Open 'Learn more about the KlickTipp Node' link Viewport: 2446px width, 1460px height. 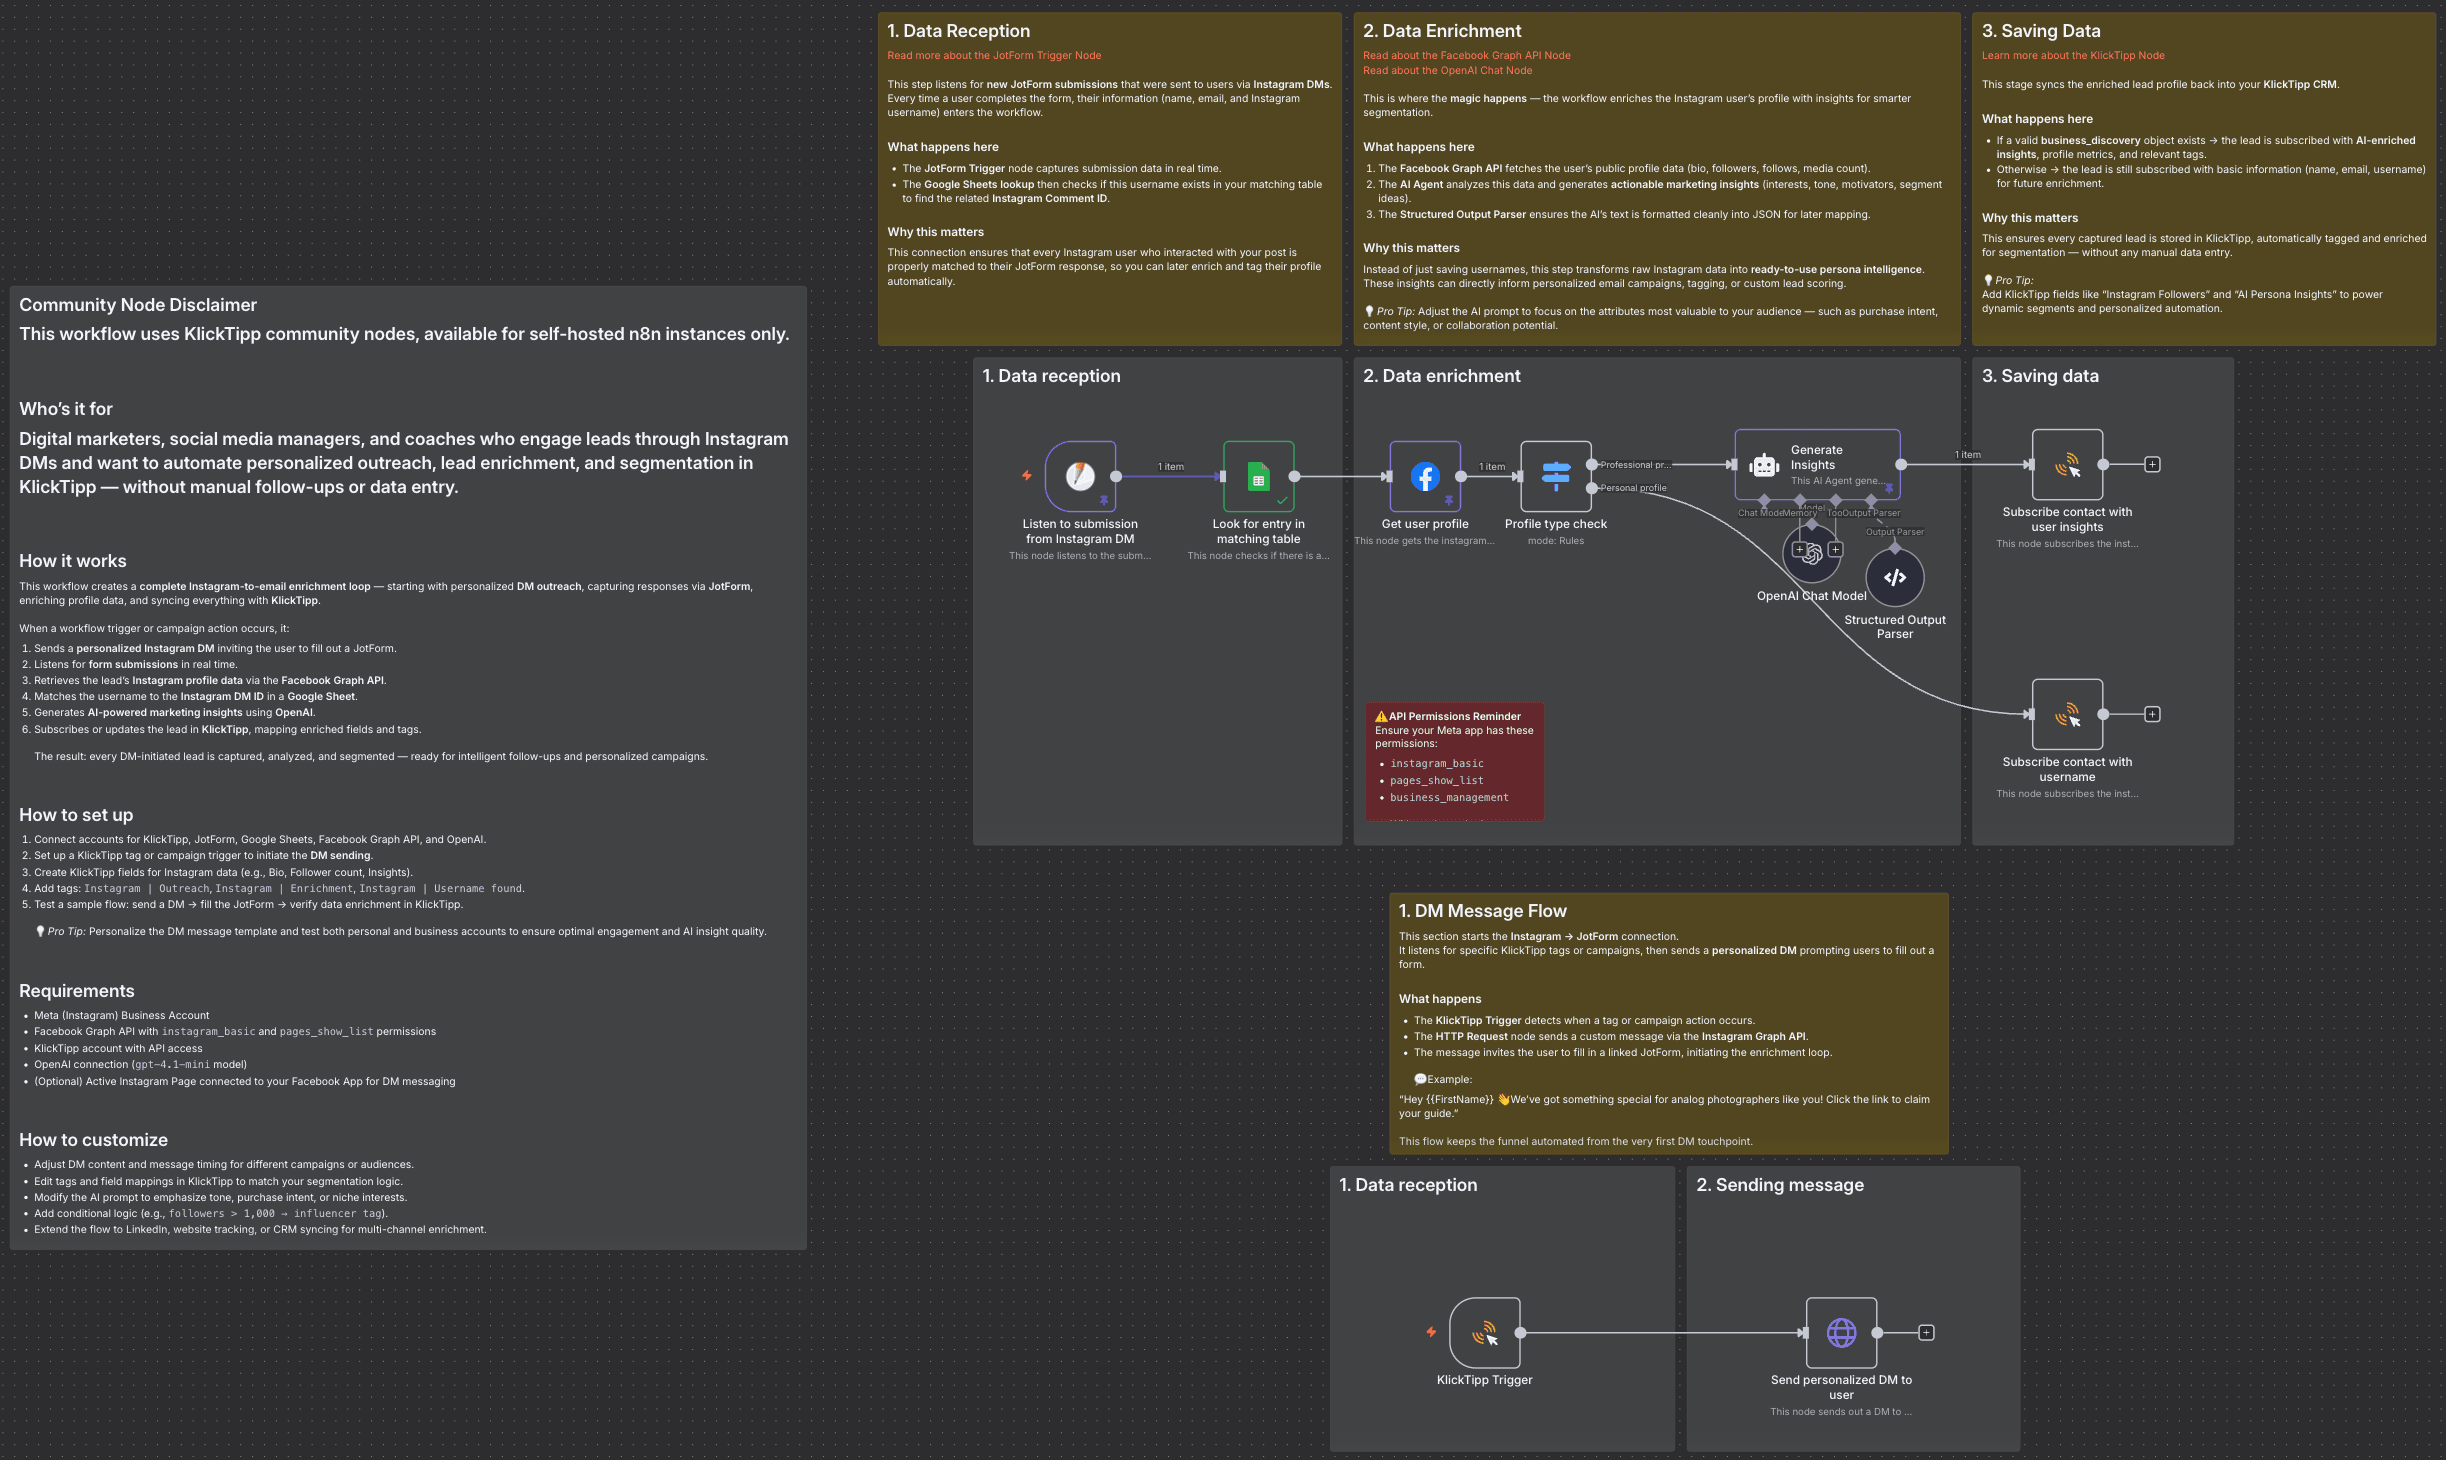click(x=2072, y=55)
